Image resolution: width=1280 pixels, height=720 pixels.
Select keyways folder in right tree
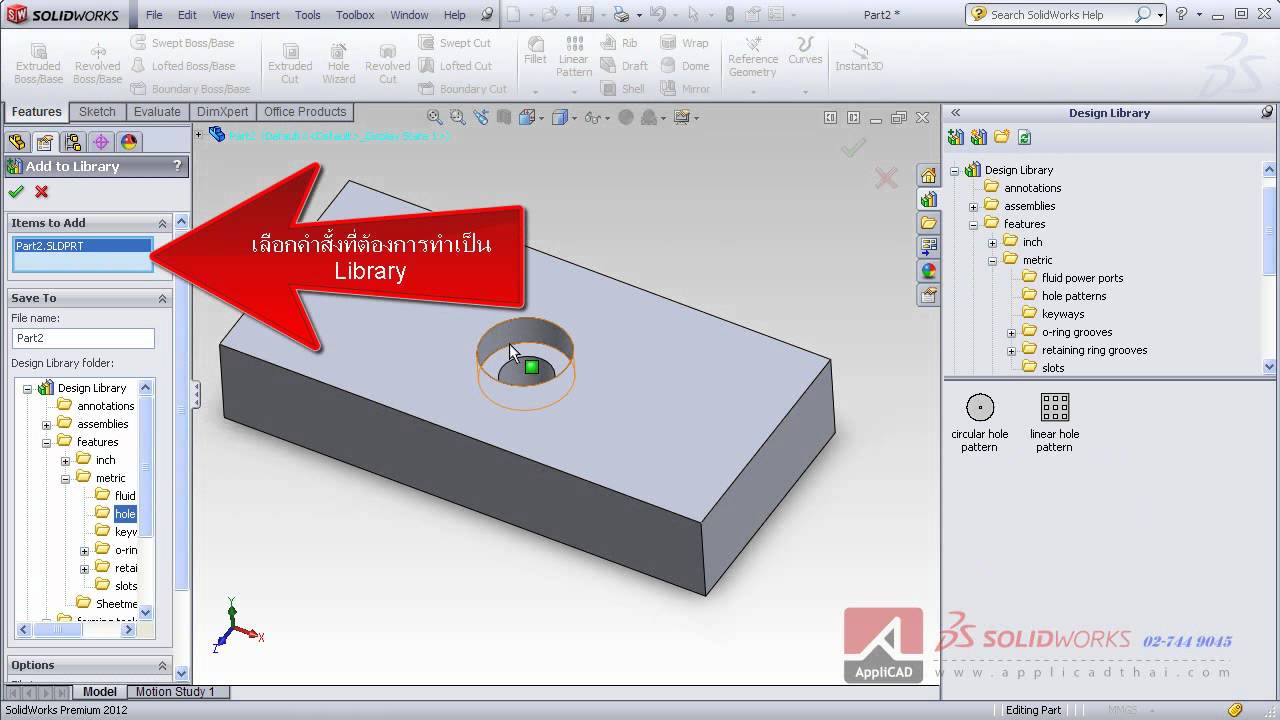1063,314
